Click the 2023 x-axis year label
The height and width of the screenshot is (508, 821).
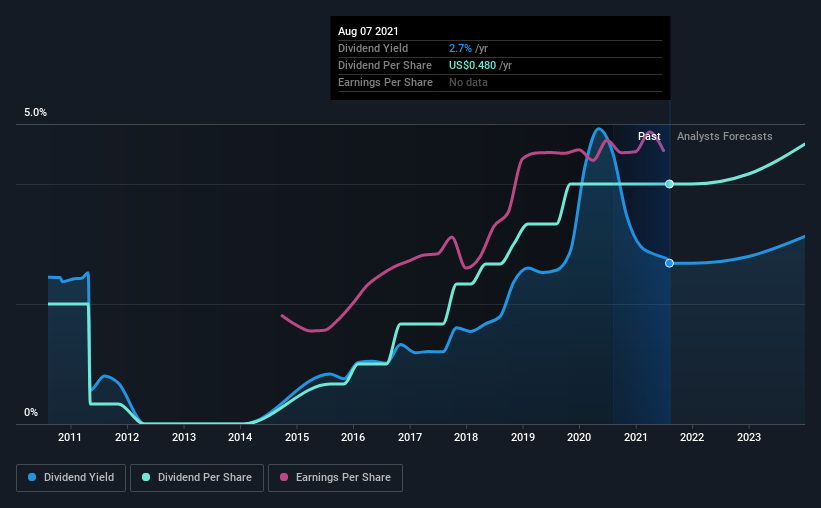(x=749, y=437)
